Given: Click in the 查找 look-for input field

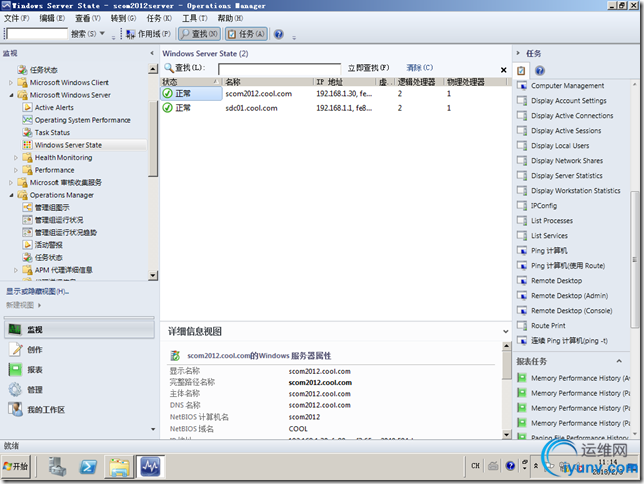Looking at the screenshot, I should pos(279,69).
